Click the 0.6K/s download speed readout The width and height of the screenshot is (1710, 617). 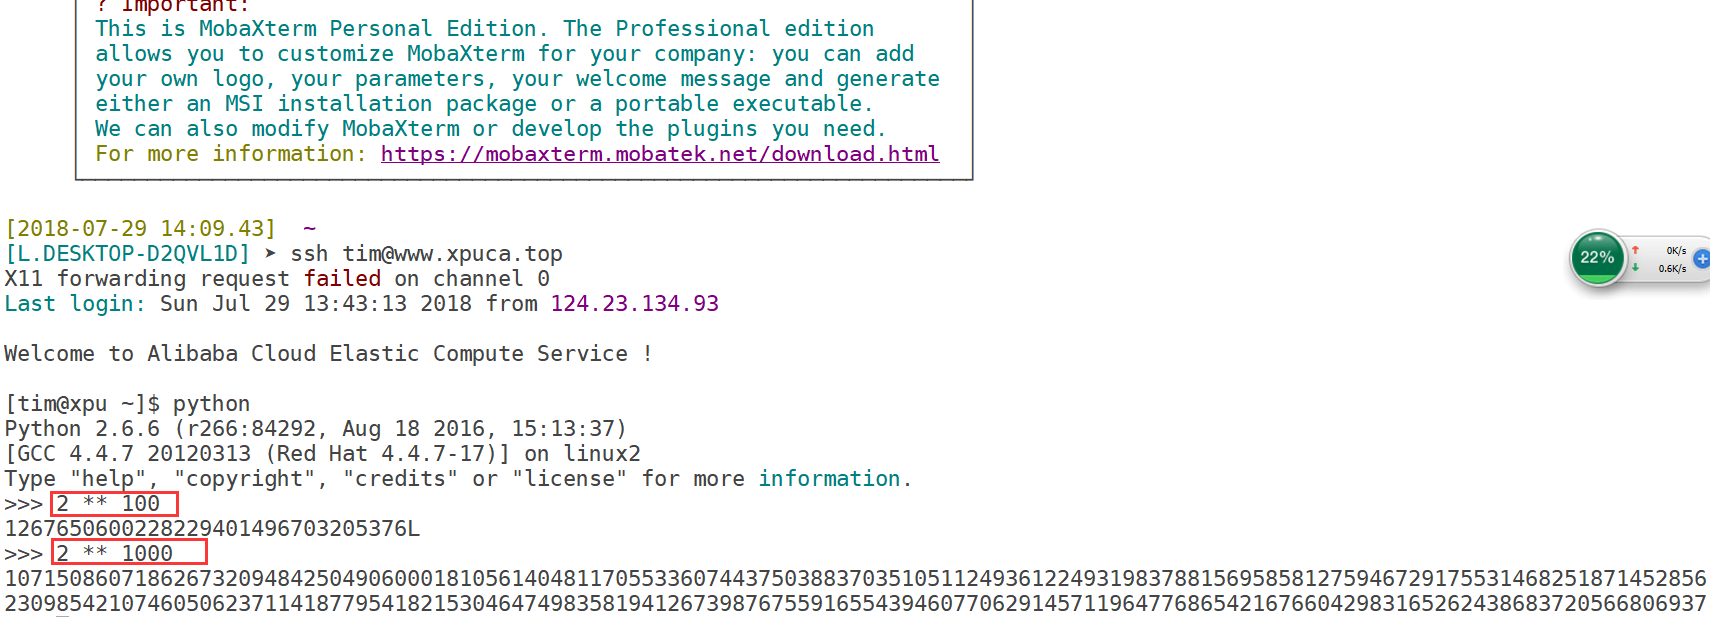(x=1672, y=268)
